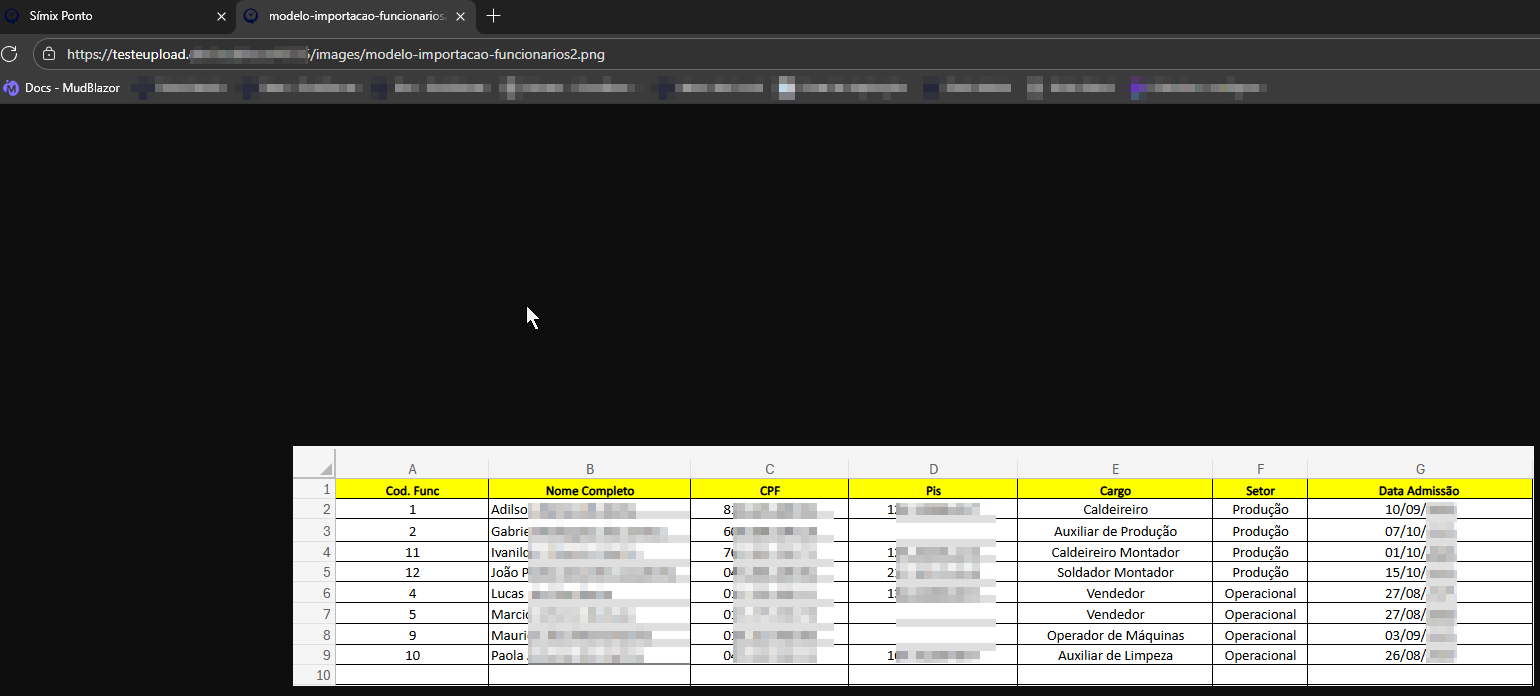Click name cell starting with 'João'
Screen dimensions: 1540x696
pos(590,572)
